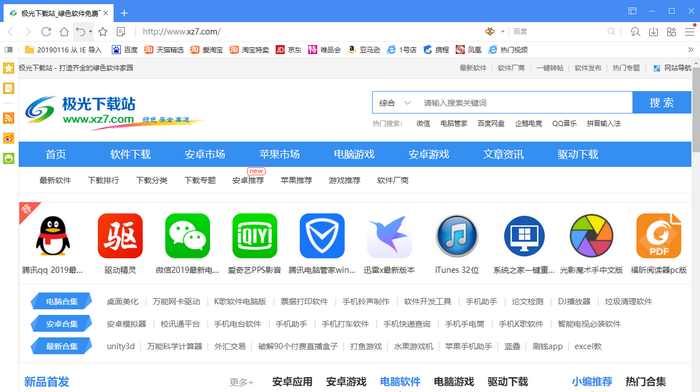This screenshot has height=392, width=700.
Task: Open the 福昕阅读器 PDF app icon
Action: coord(659,236)
